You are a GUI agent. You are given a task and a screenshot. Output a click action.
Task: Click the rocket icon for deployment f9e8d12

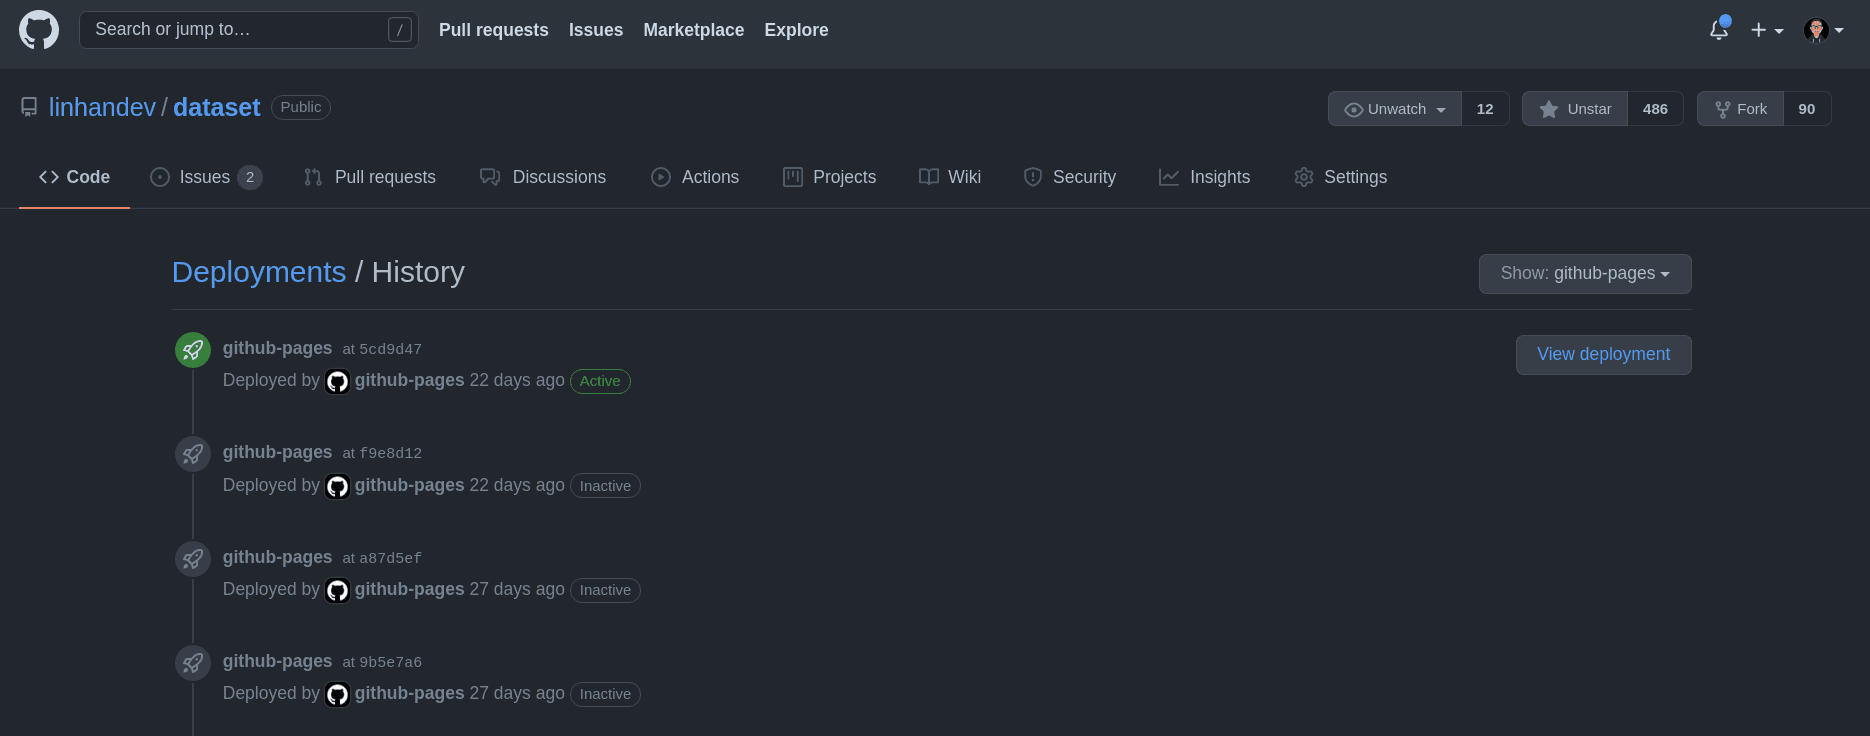(x=193, y=454)
